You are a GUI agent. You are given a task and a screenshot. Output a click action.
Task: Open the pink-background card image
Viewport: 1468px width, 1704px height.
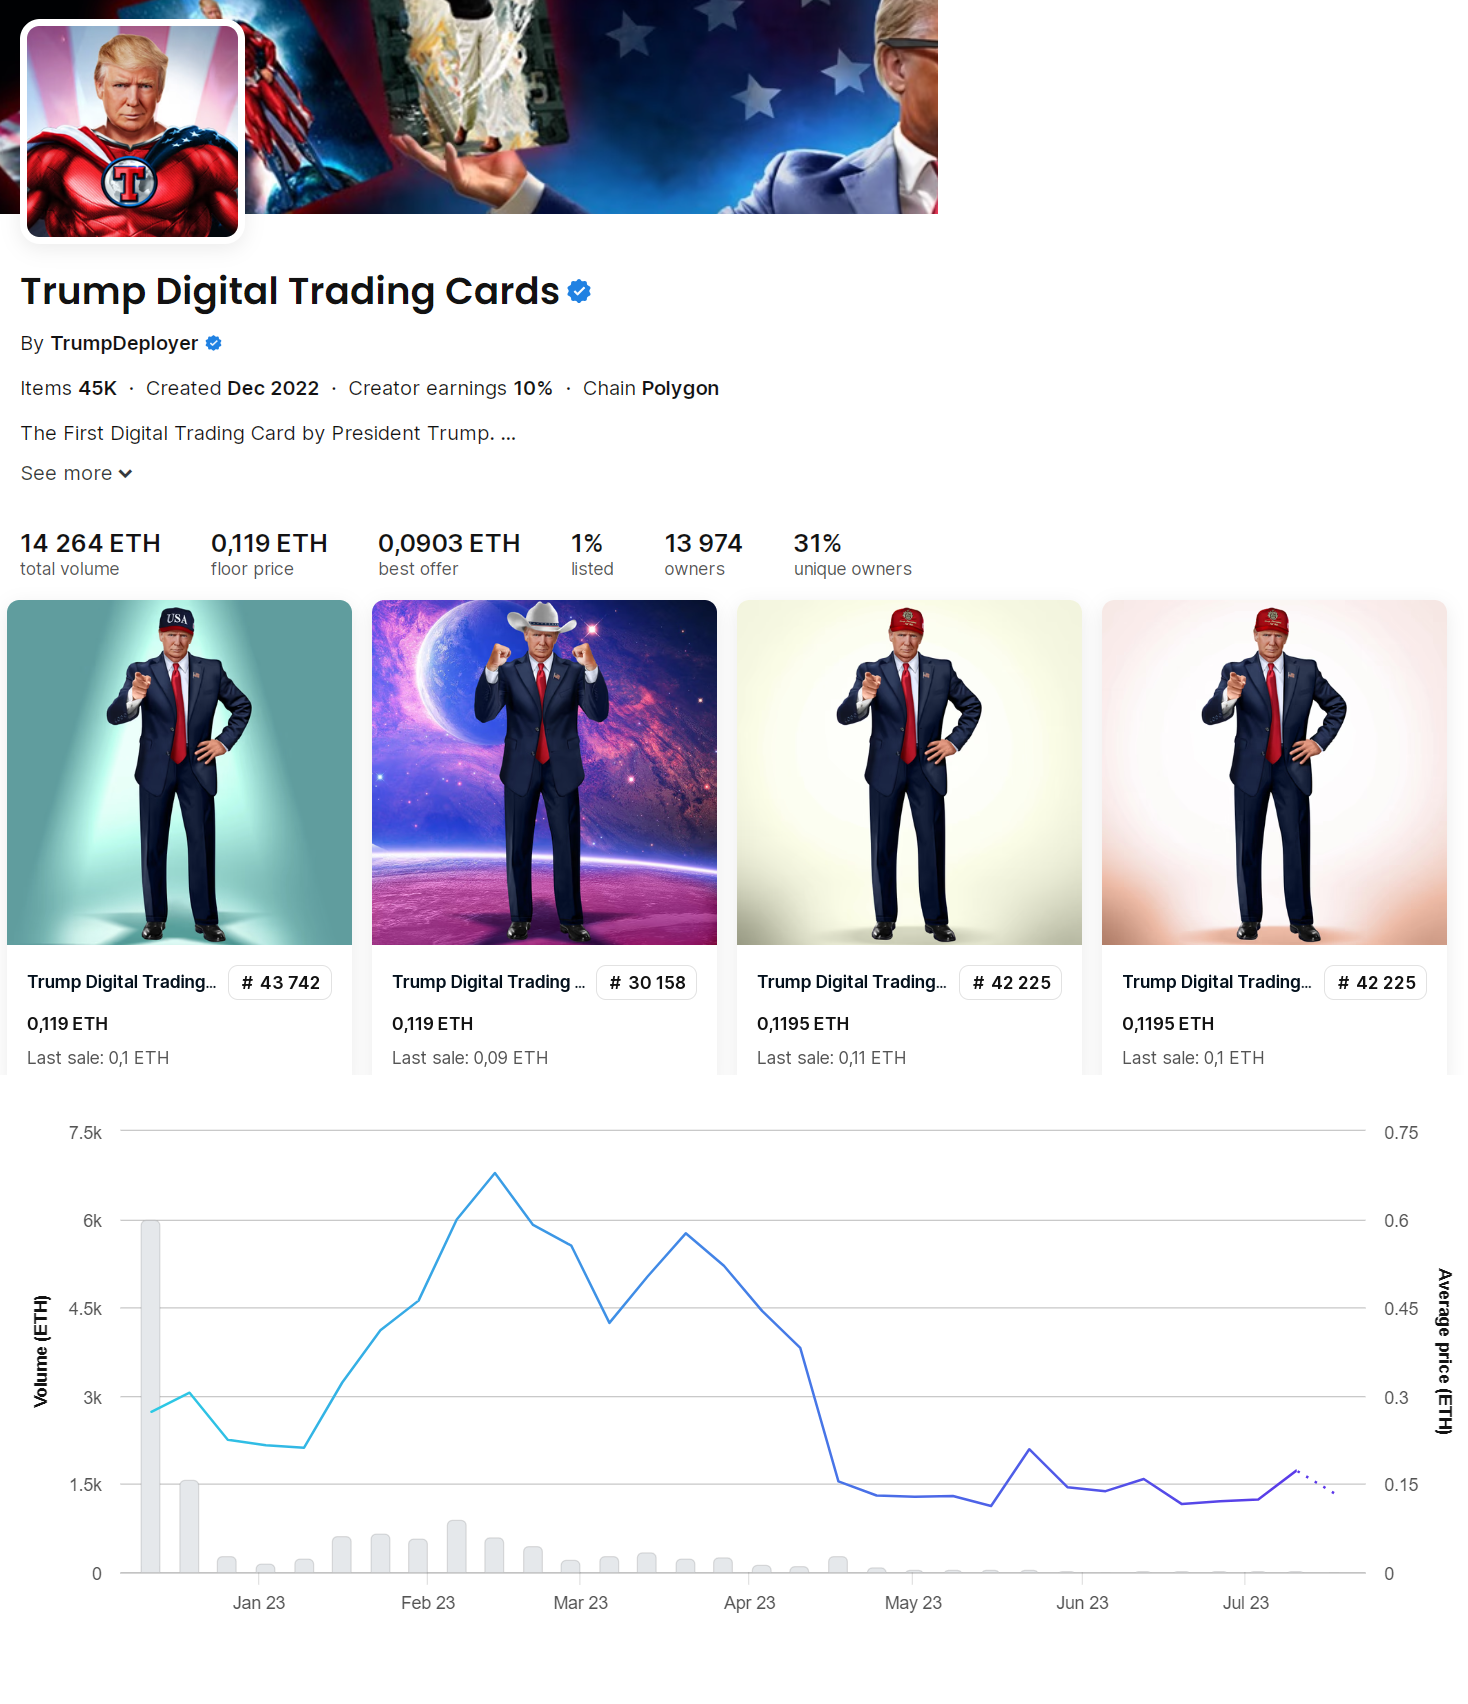1274,772
